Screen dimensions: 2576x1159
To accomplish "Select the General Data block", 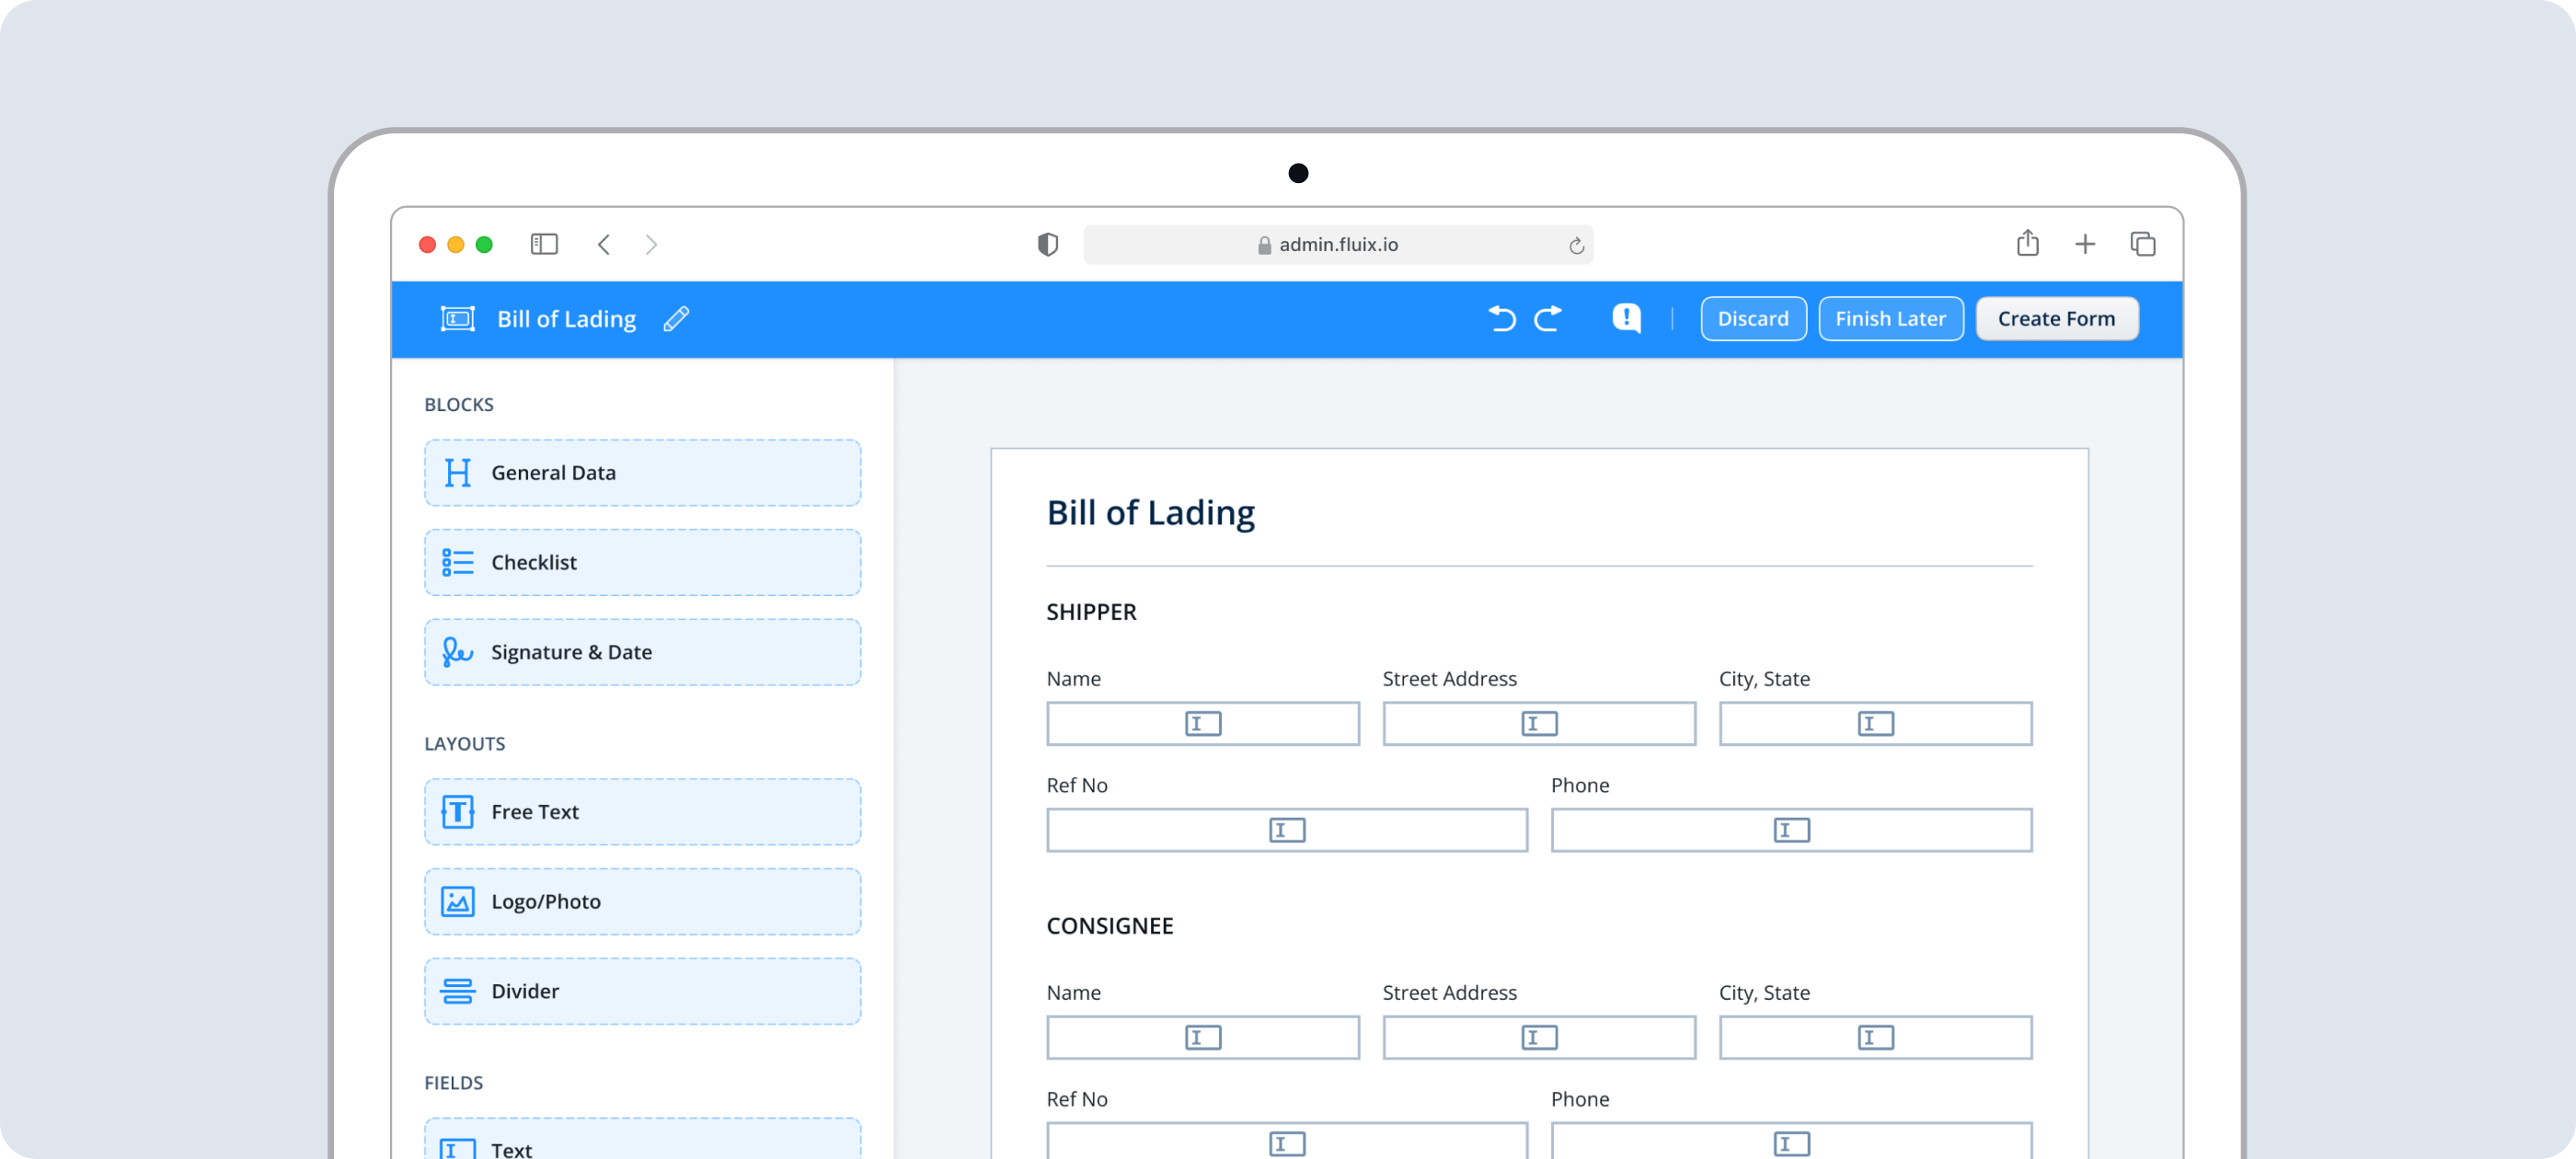I will coord(642,473).
